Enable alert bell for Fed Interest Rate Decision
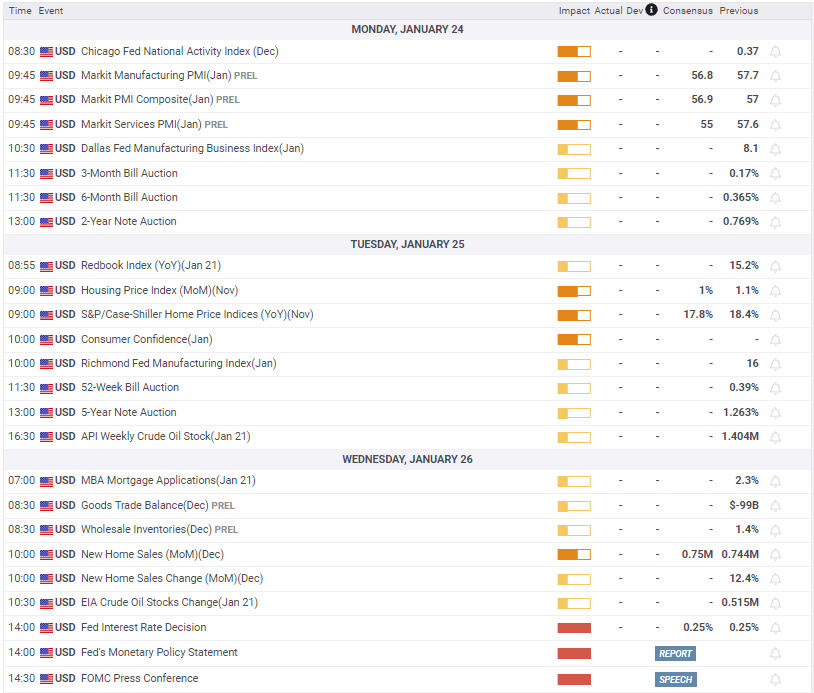This screenshot has width=814, height=693. [775, 628]
